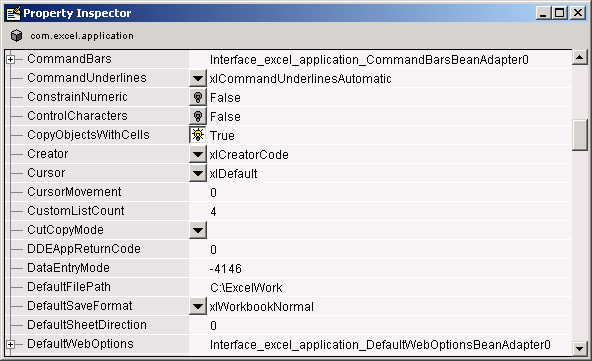
Task: Edit the CustomListCount value
Action: (x=381, y=211)
